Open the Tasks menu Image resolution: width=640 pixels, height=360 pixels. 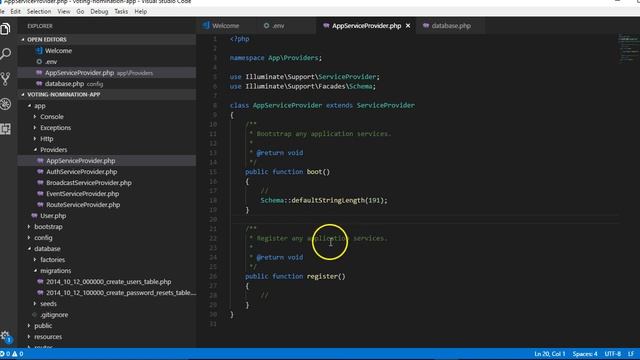point(121,11)
